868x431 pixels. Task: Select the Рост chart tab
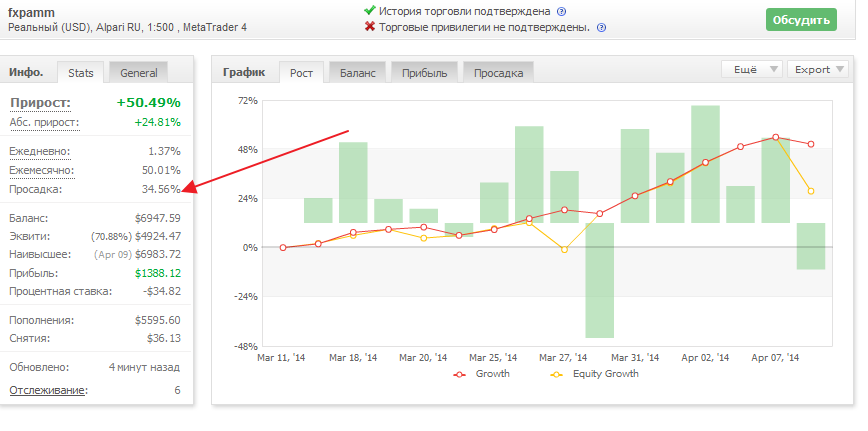point(301,72)
